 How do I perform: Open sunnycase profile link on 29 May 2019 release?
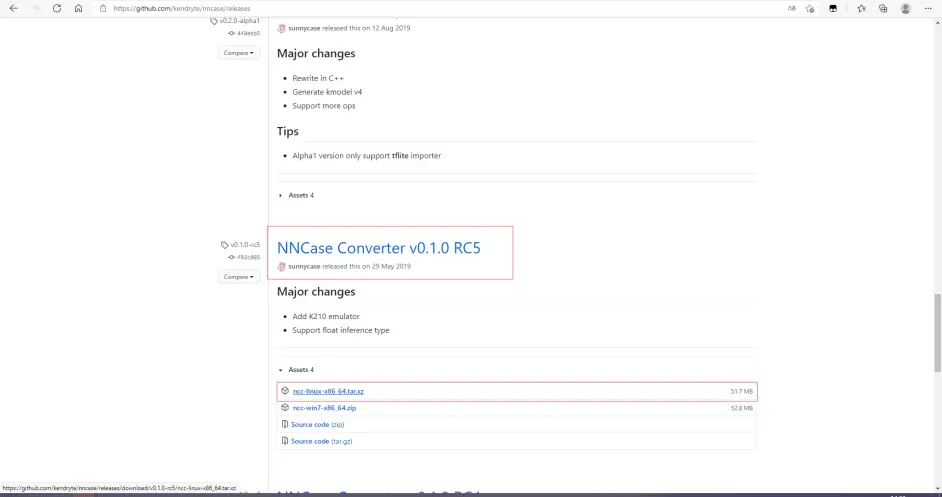(x=304, y=266)
